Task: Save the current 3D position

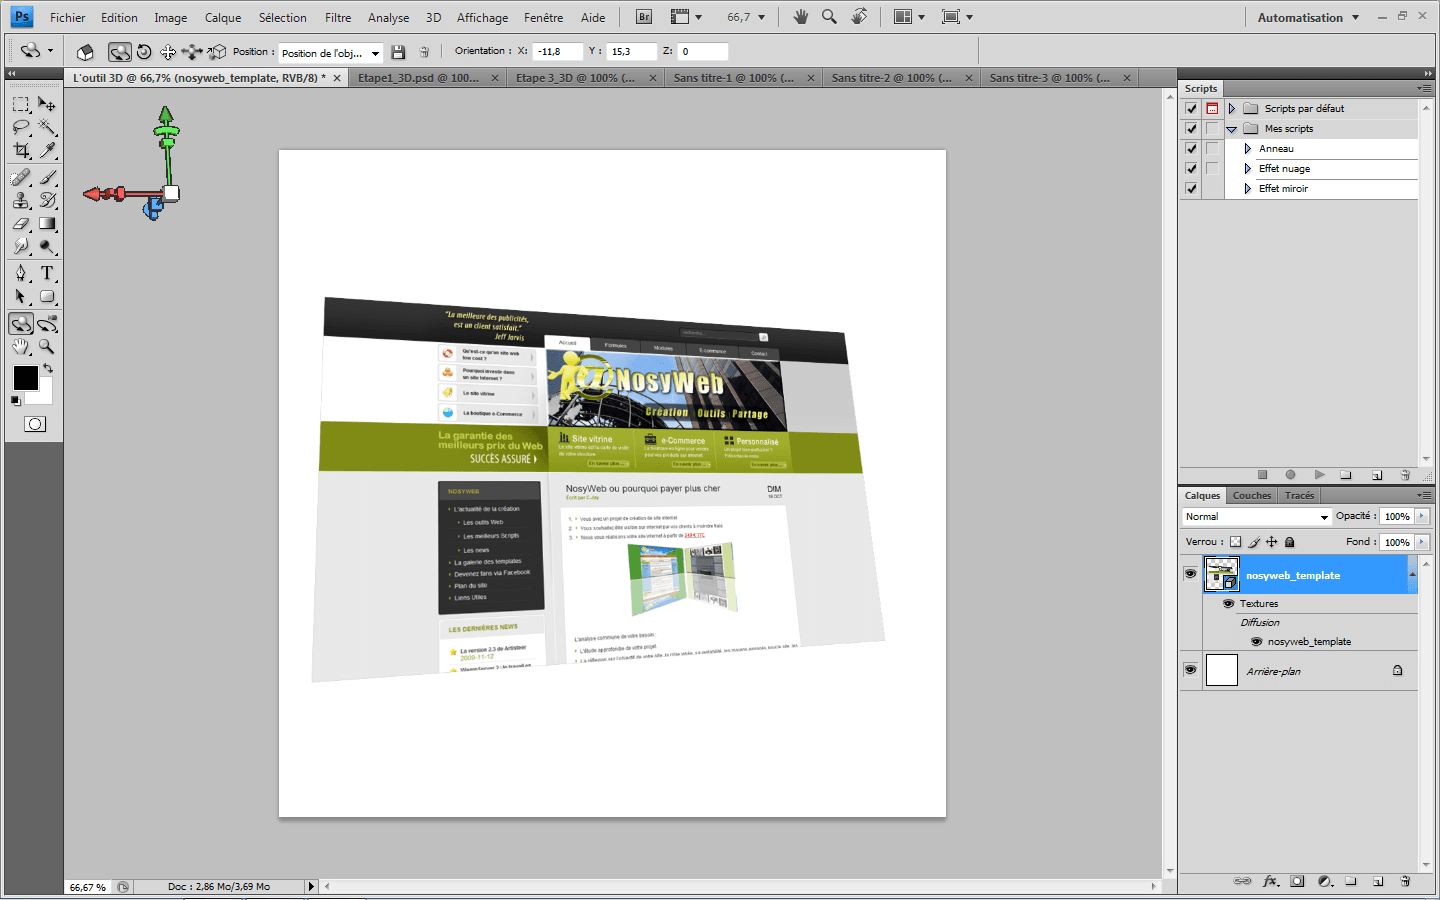Action: click(398, 52)
